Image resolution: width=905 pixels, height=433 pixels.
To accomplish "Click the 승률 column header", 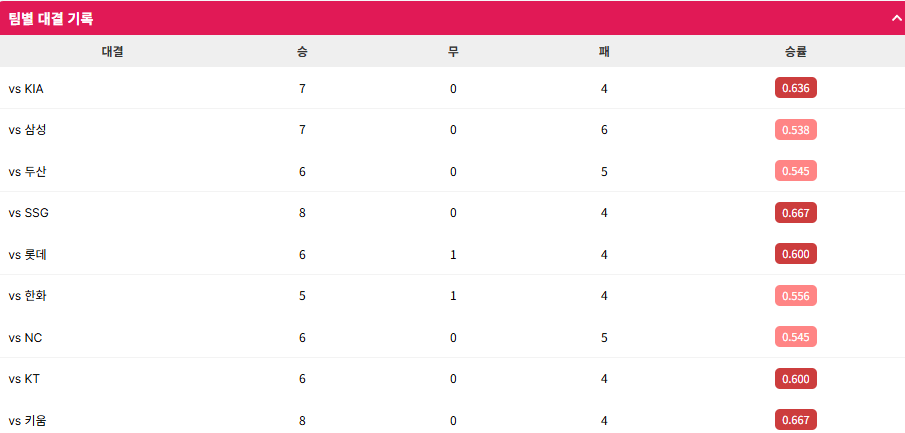I will pyautogui.click(x=795, y=51).
